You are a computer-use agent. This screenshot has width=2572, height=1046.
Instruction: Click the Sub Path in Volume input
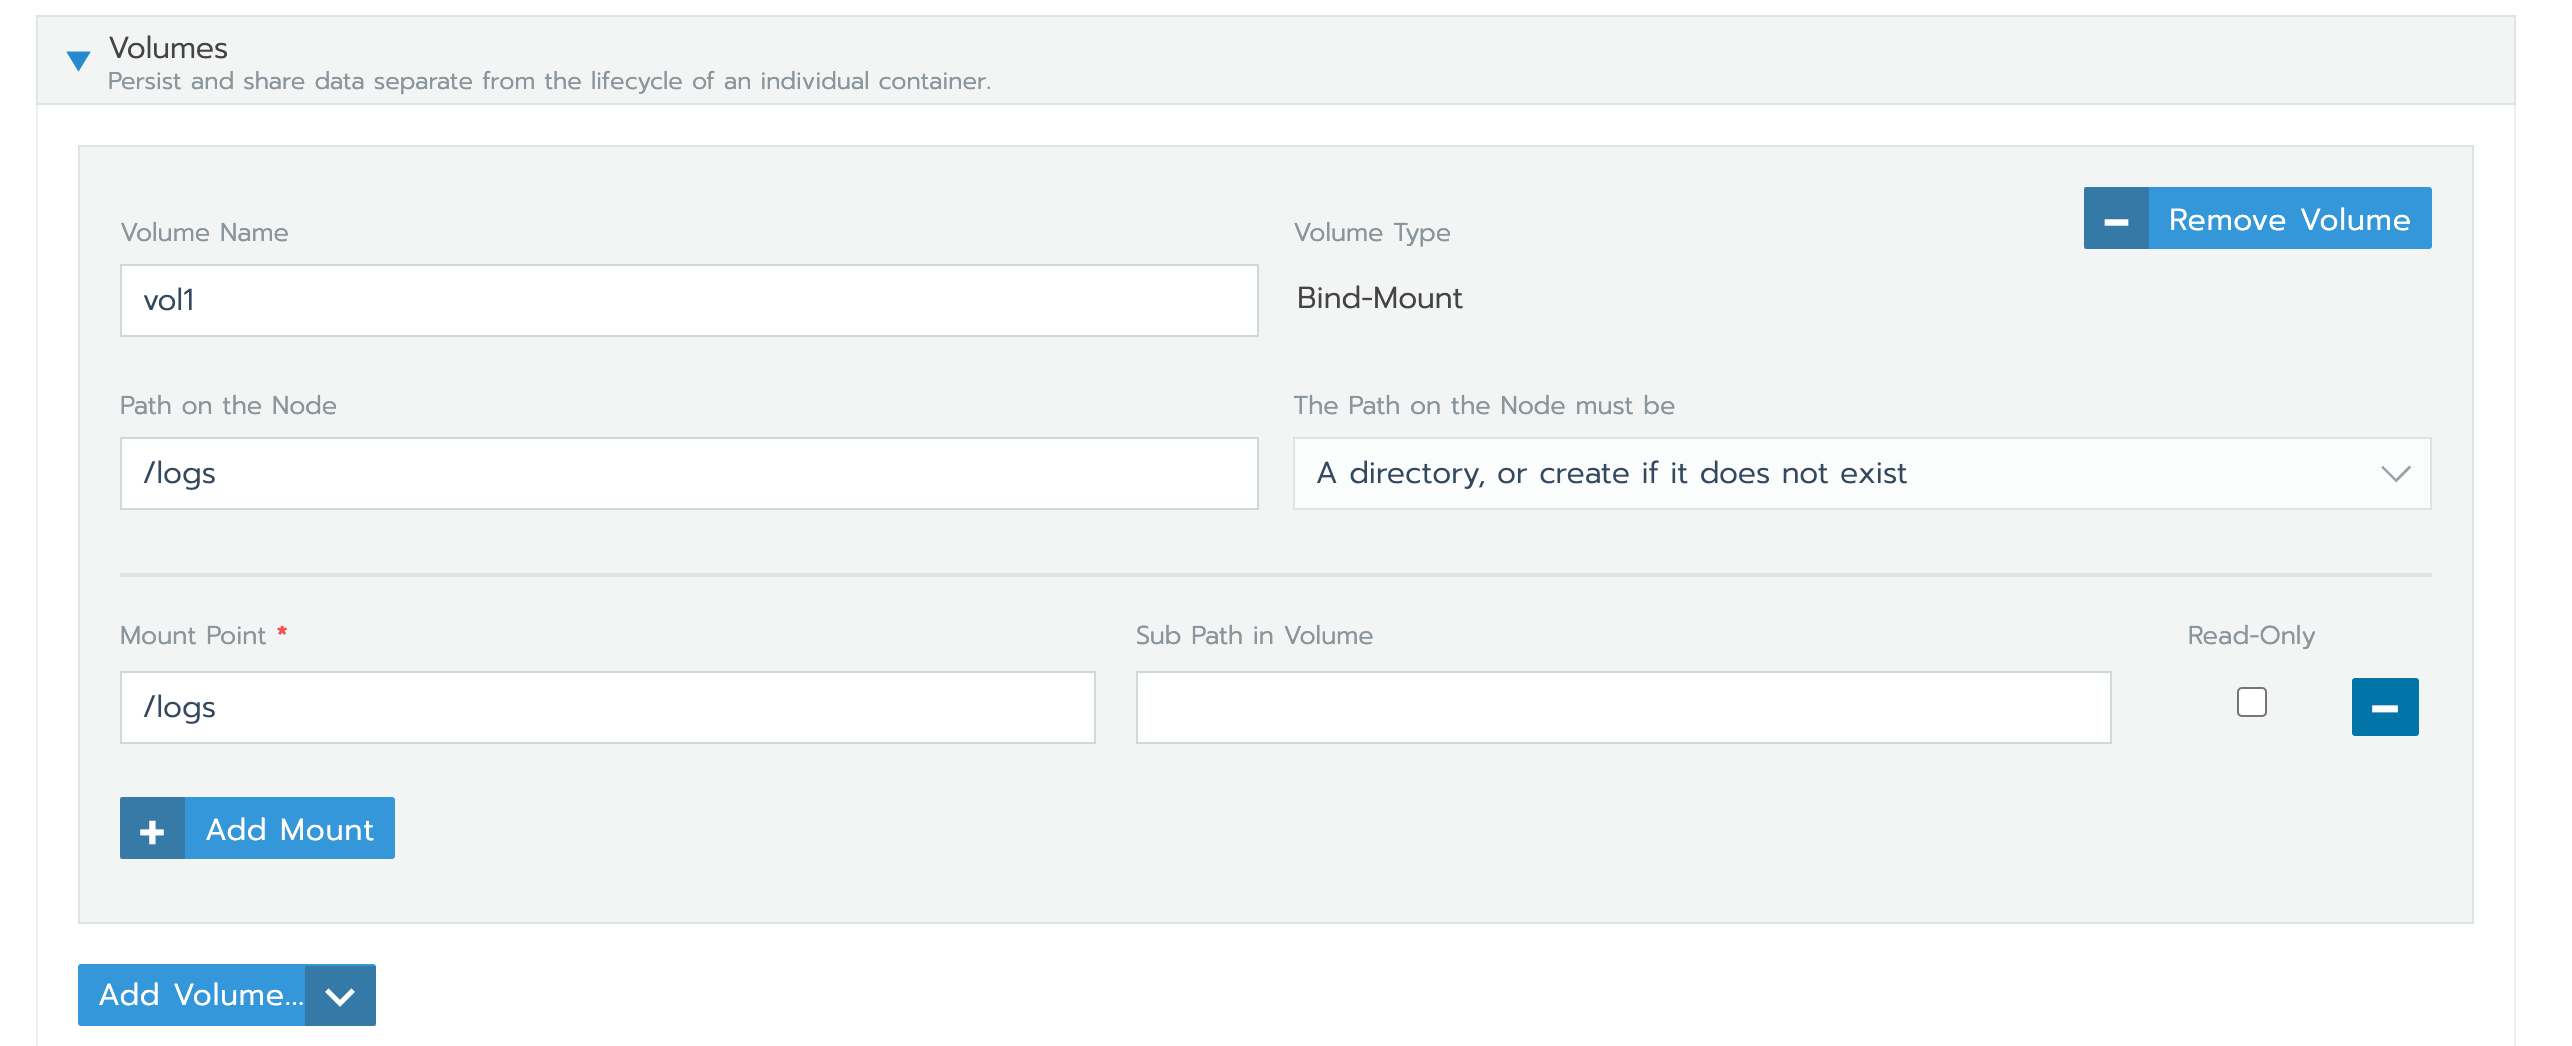pos(1623,708)
